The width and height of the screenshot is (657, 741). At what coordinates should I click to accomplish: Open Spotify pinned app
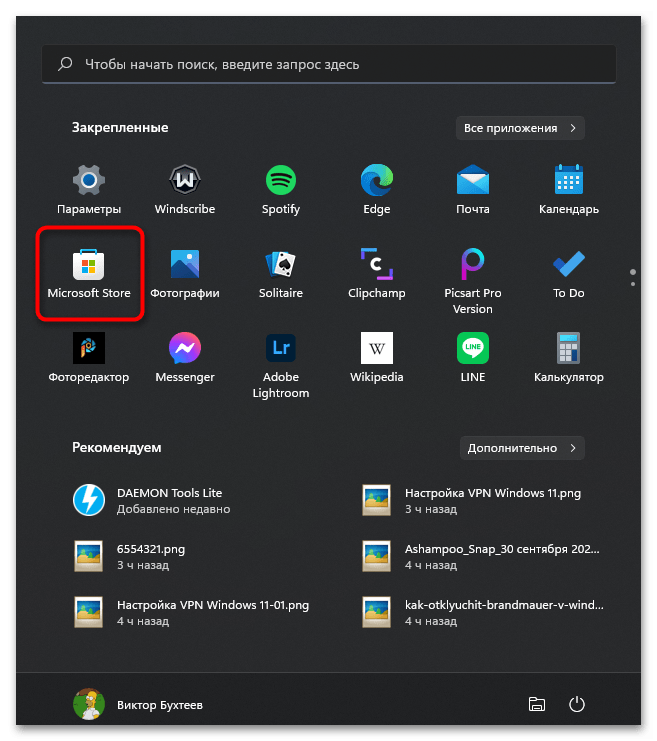point(281,189)
